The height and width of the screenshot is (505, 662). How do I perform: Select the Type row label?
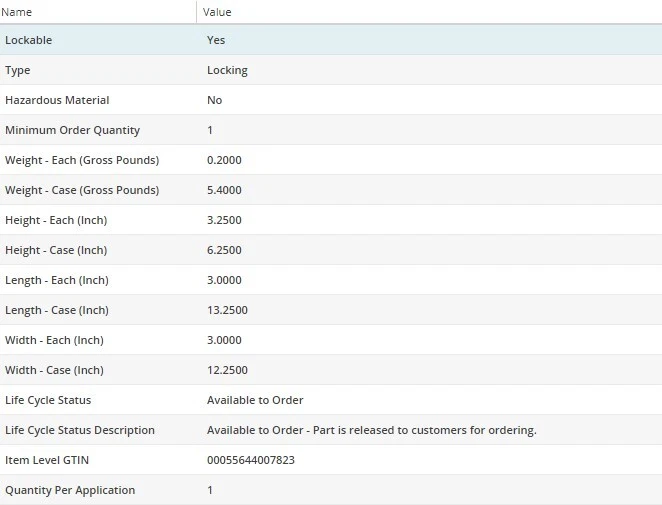[18, 70]
